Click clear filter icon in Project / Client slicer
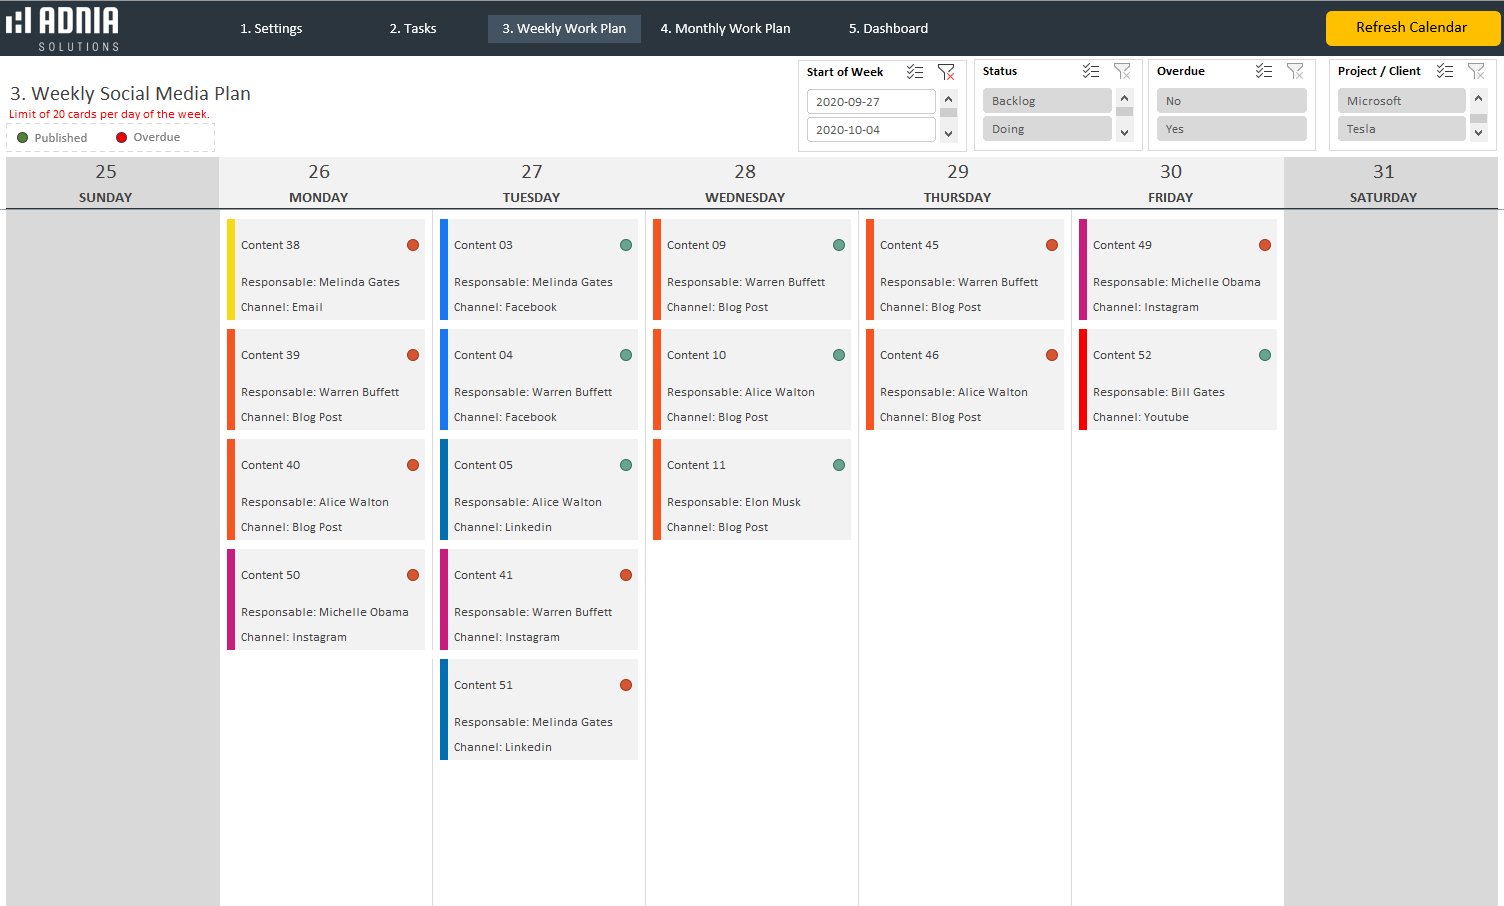This screenshot has height=906, width=1504. pos(1476,71)
